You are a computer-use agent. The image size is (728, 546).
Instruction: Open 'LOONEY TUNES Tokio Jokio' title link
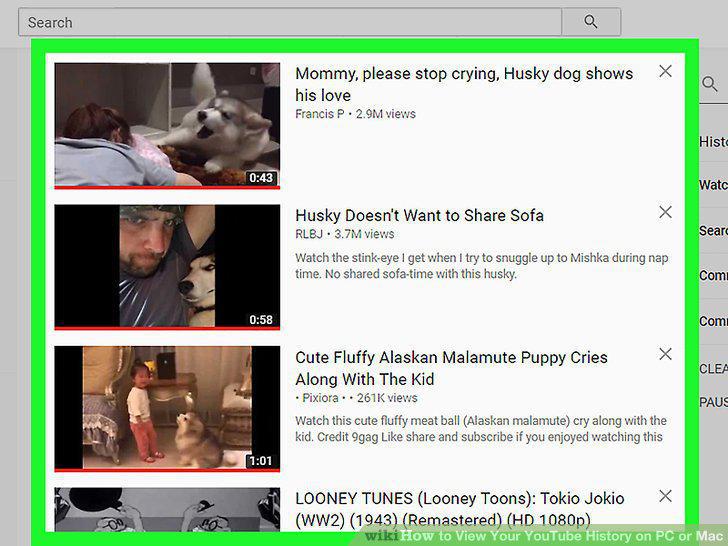(x=460, y=509)
